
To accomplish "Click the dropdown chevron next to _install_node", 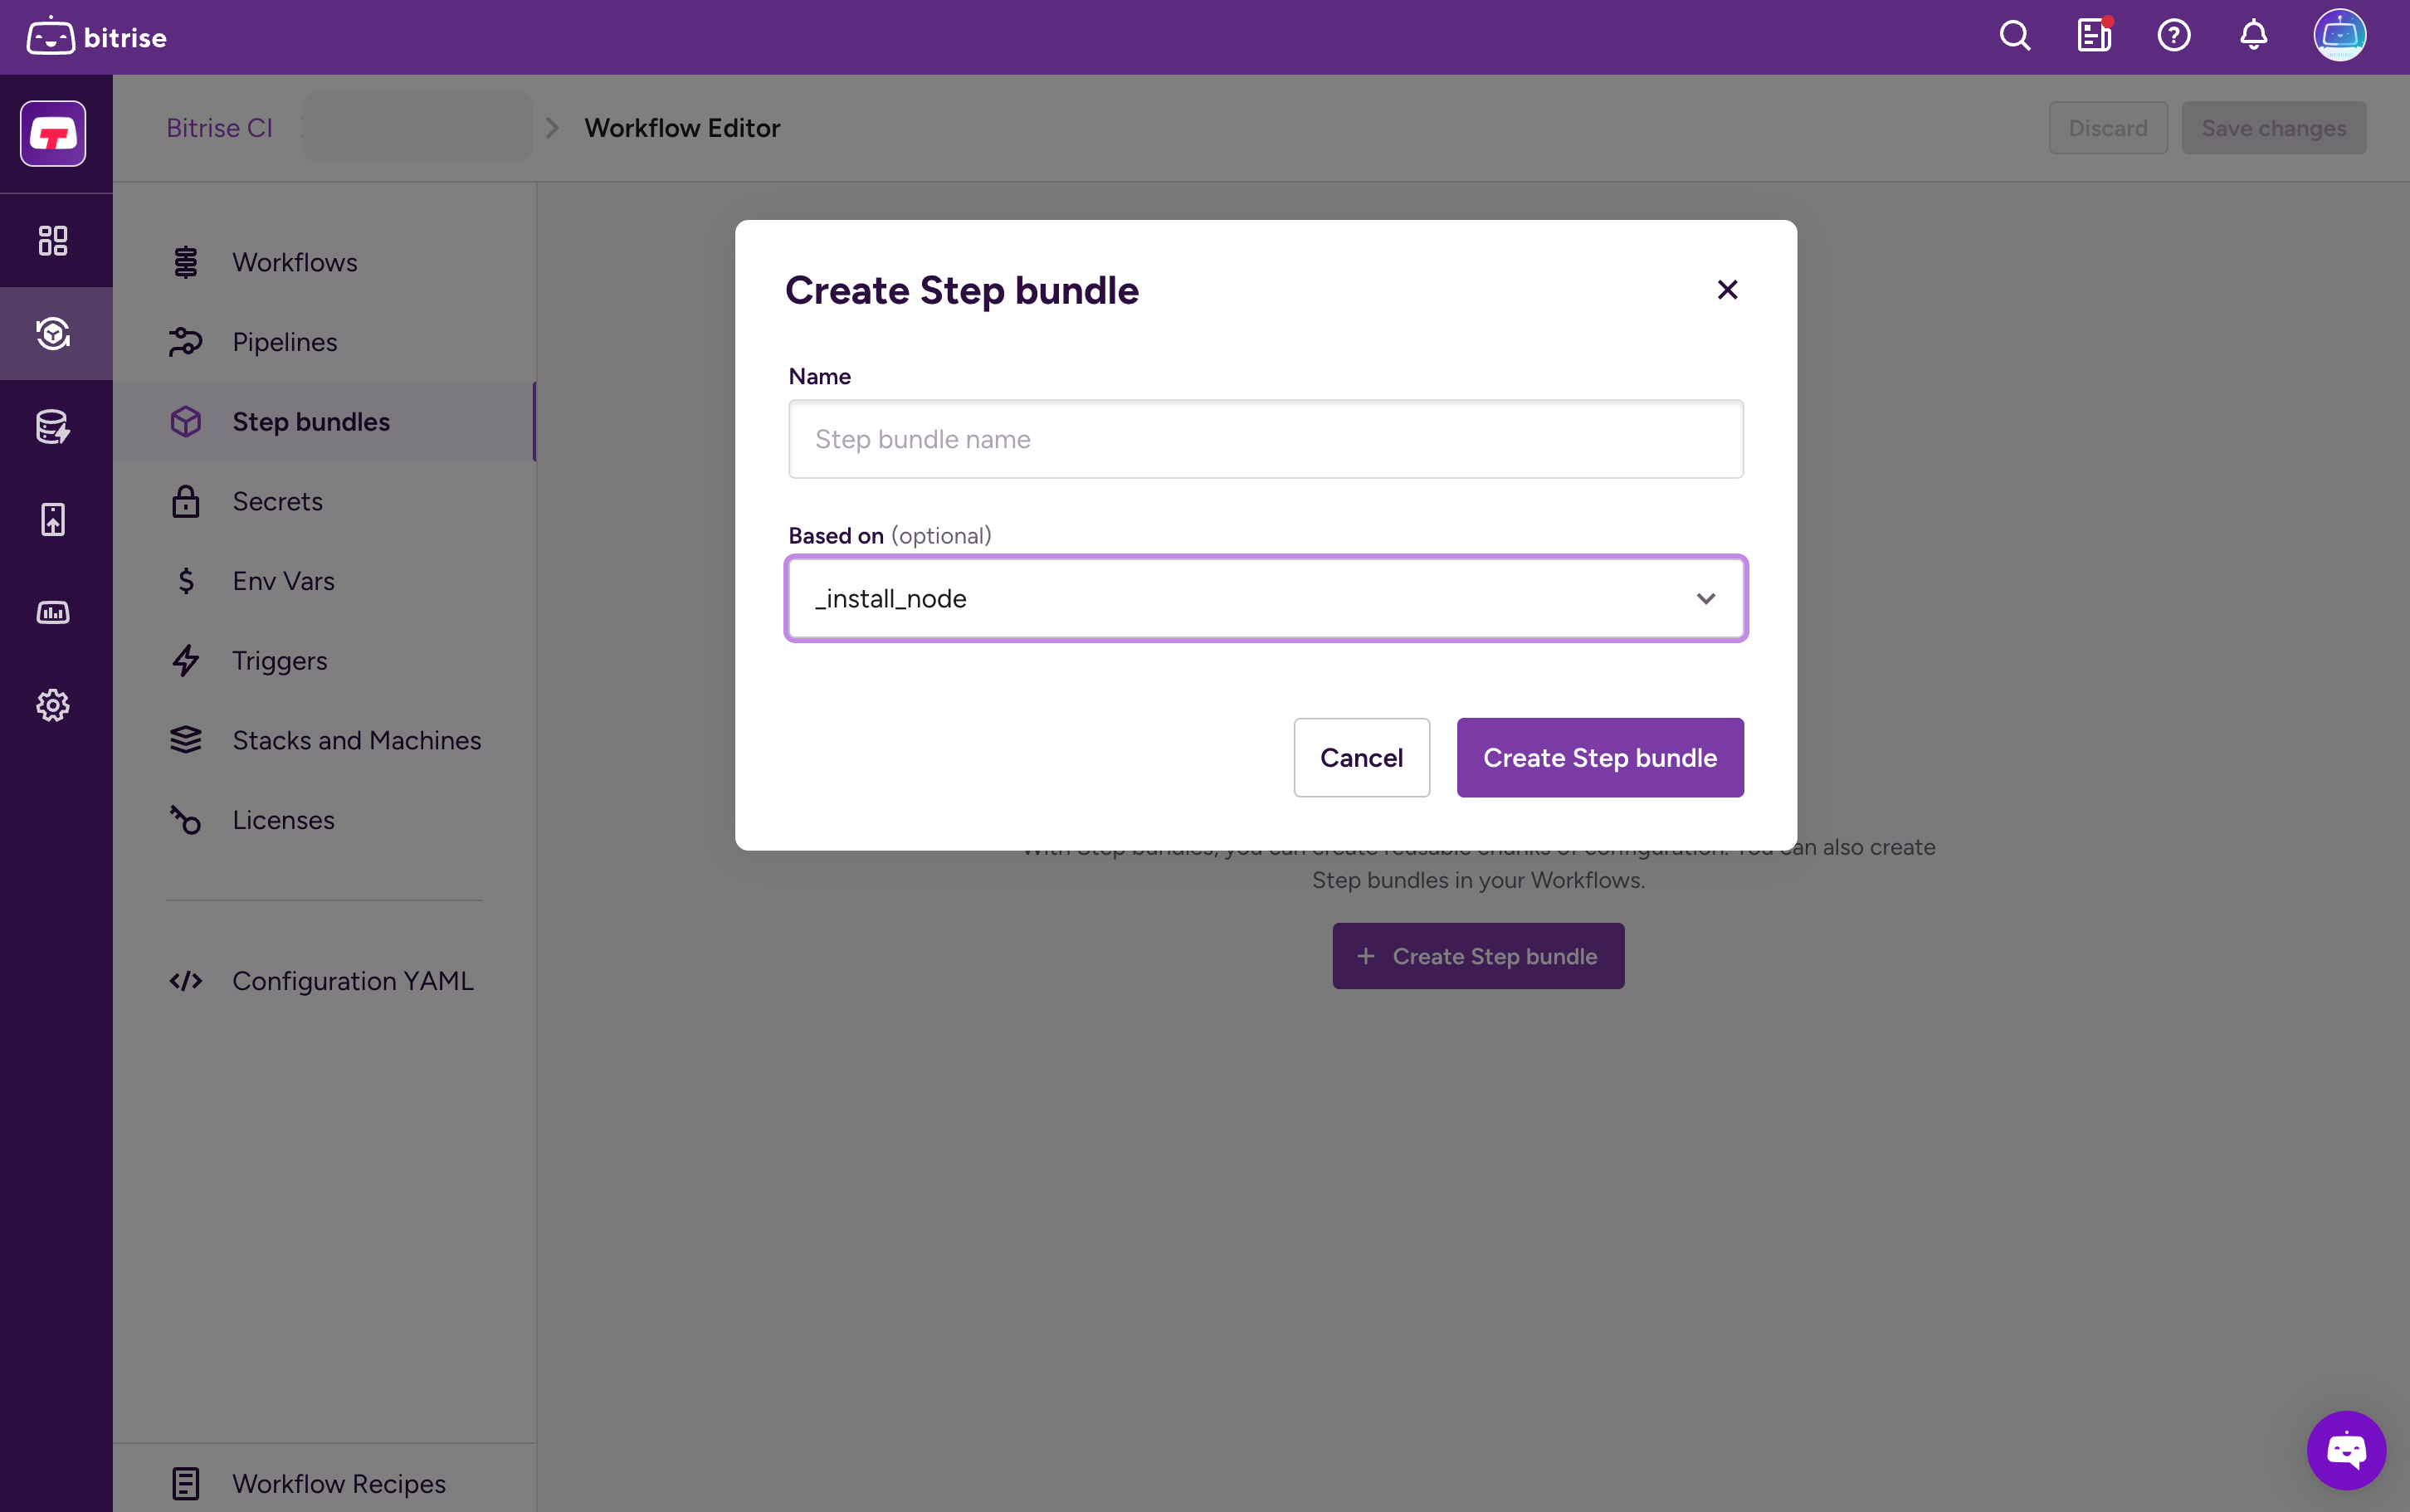I will pos(1705,598).
